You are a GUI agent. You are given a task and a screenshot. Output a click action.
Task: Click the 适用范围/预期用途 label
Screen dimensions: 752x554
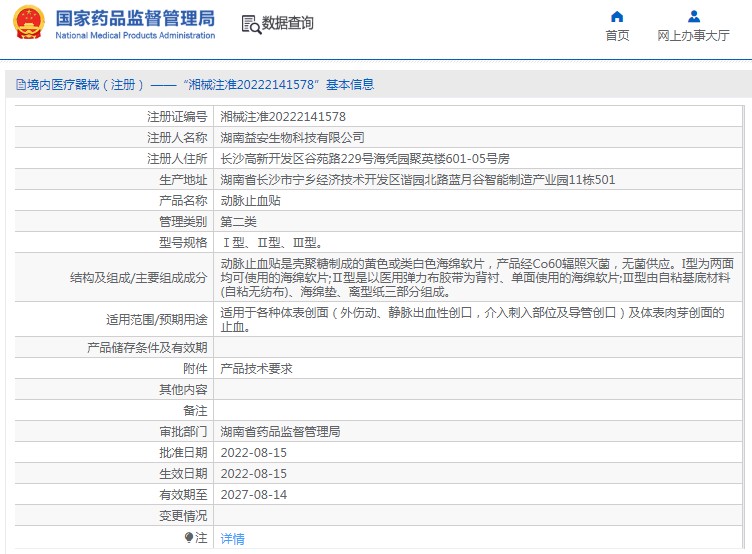pyautogui.click(x=157, y=319)
